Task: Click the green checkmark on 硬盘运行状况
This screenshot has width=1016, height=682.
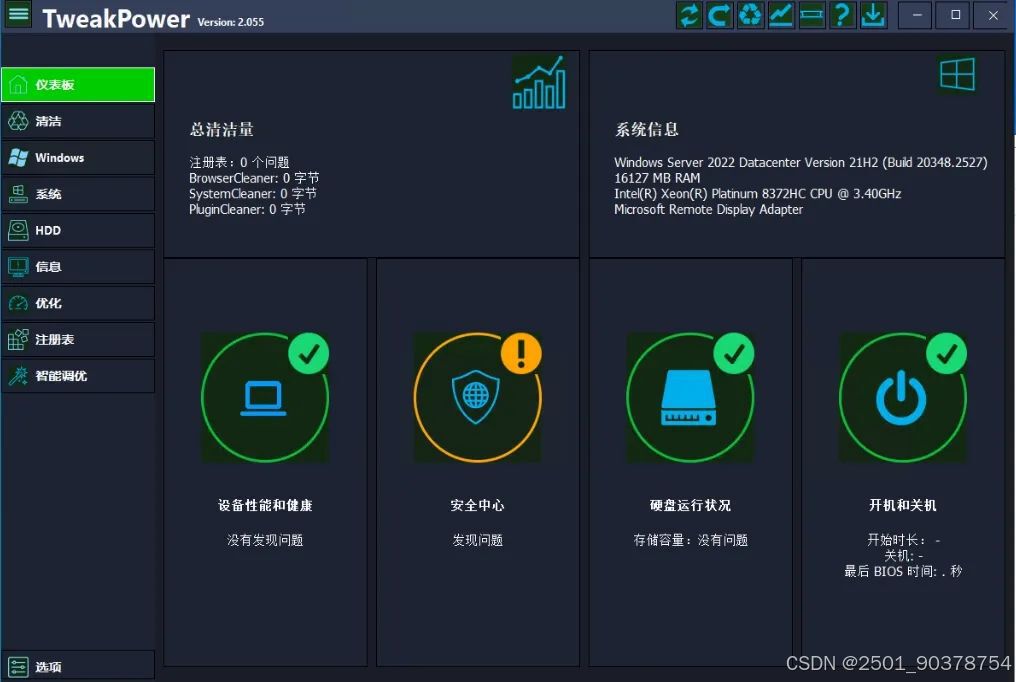Action: pos(733,353)
